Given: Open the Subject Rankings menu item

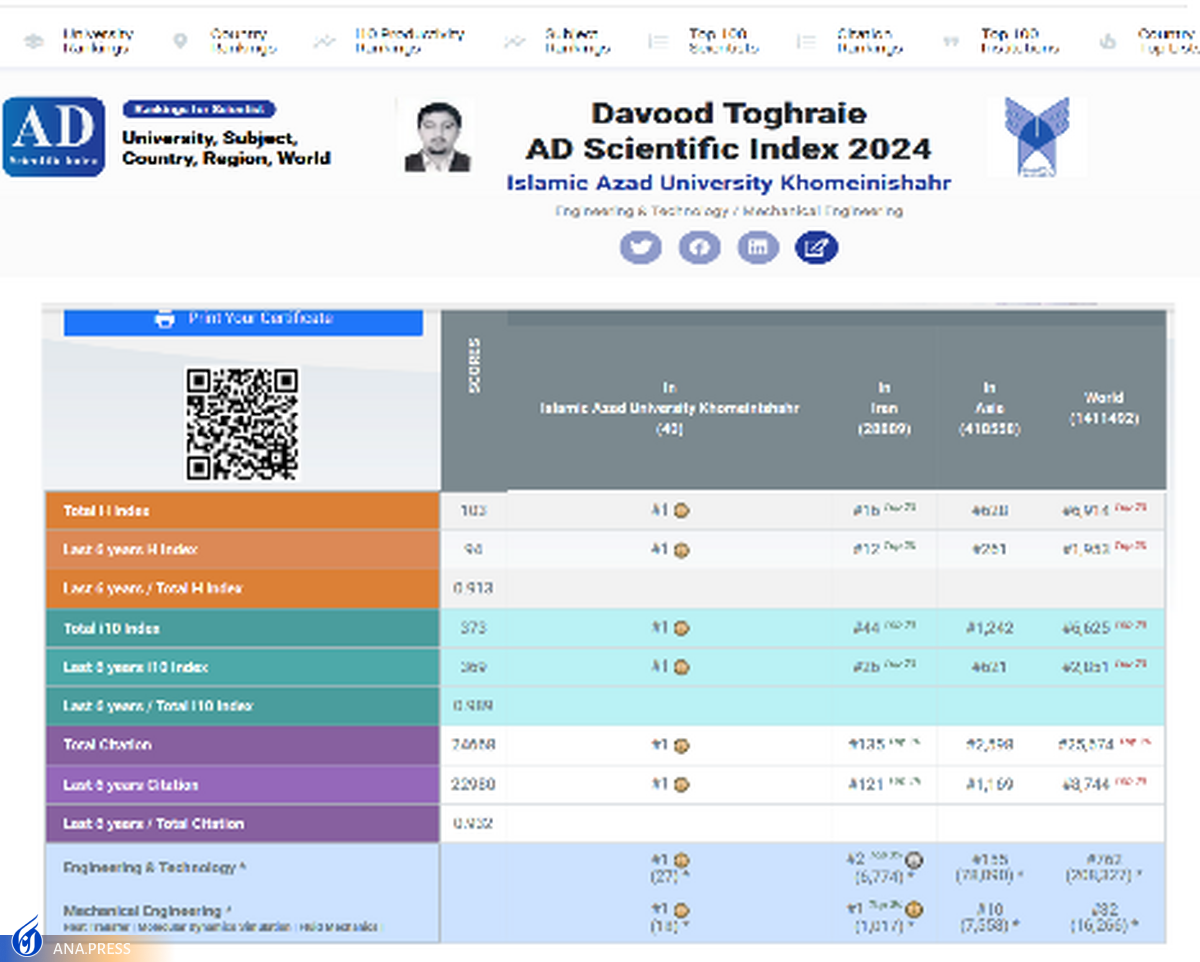Looking at the screenshot, I should tap(577, 42).
